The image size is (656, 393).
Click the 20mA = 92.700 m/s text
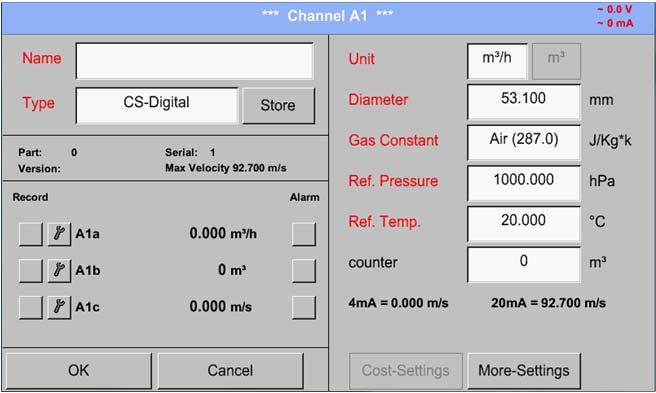pos(548,303)
